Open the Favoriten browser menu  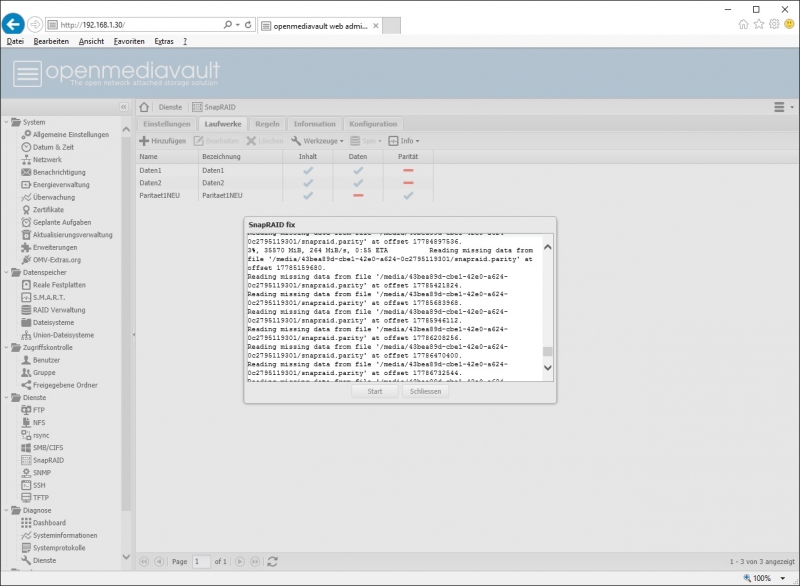129,41
